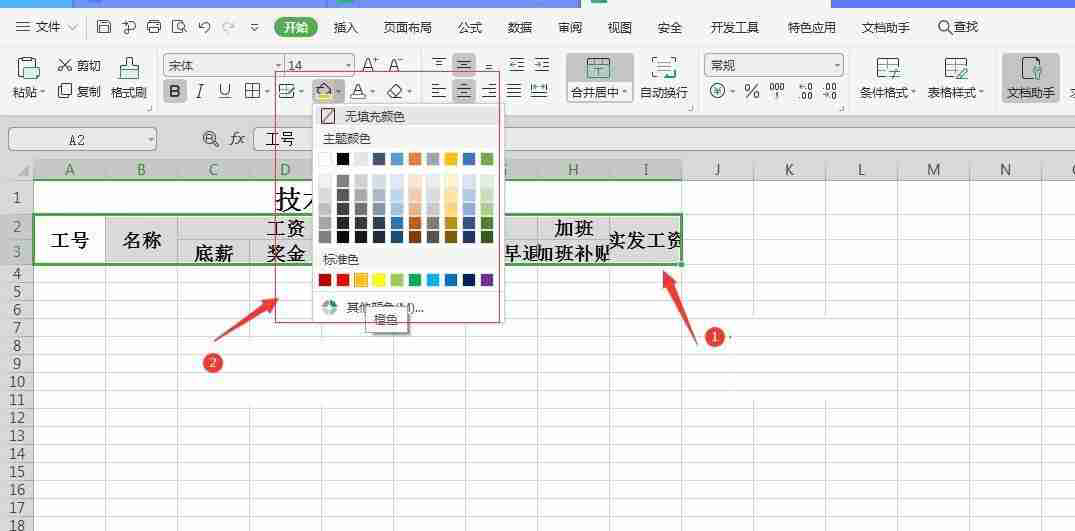Switch to the 开发工具 tab
Image resolution: width=1075 pixels, height=531 pixels.
(x=735, y=28)
